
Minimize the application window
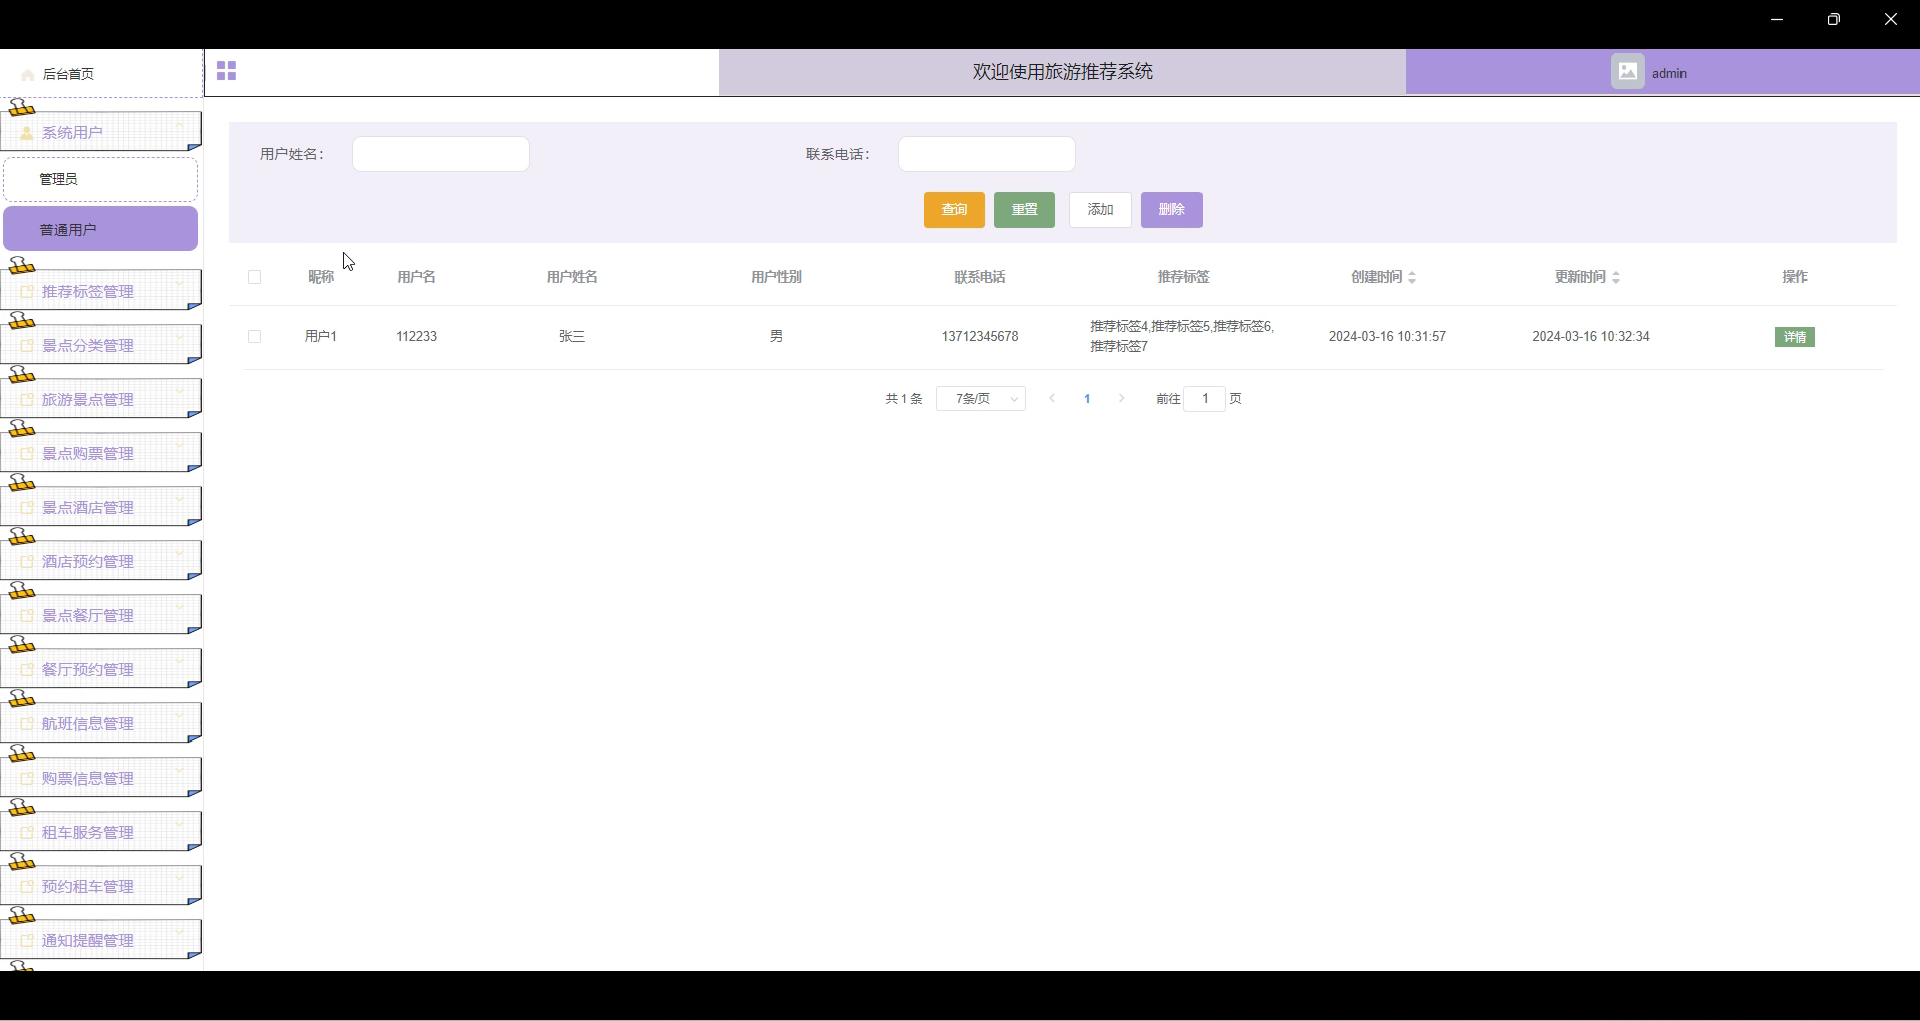click(x=1777, y=20)
